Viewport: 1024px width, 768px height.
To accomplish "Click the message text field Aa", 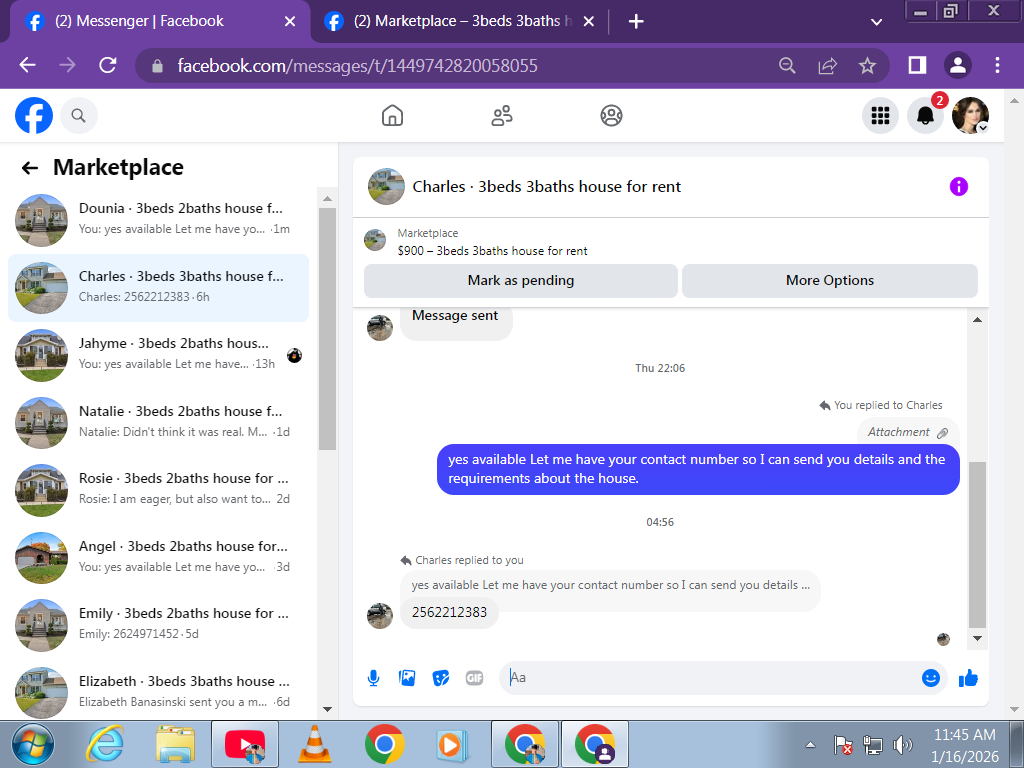I will (x=712, y=678).
